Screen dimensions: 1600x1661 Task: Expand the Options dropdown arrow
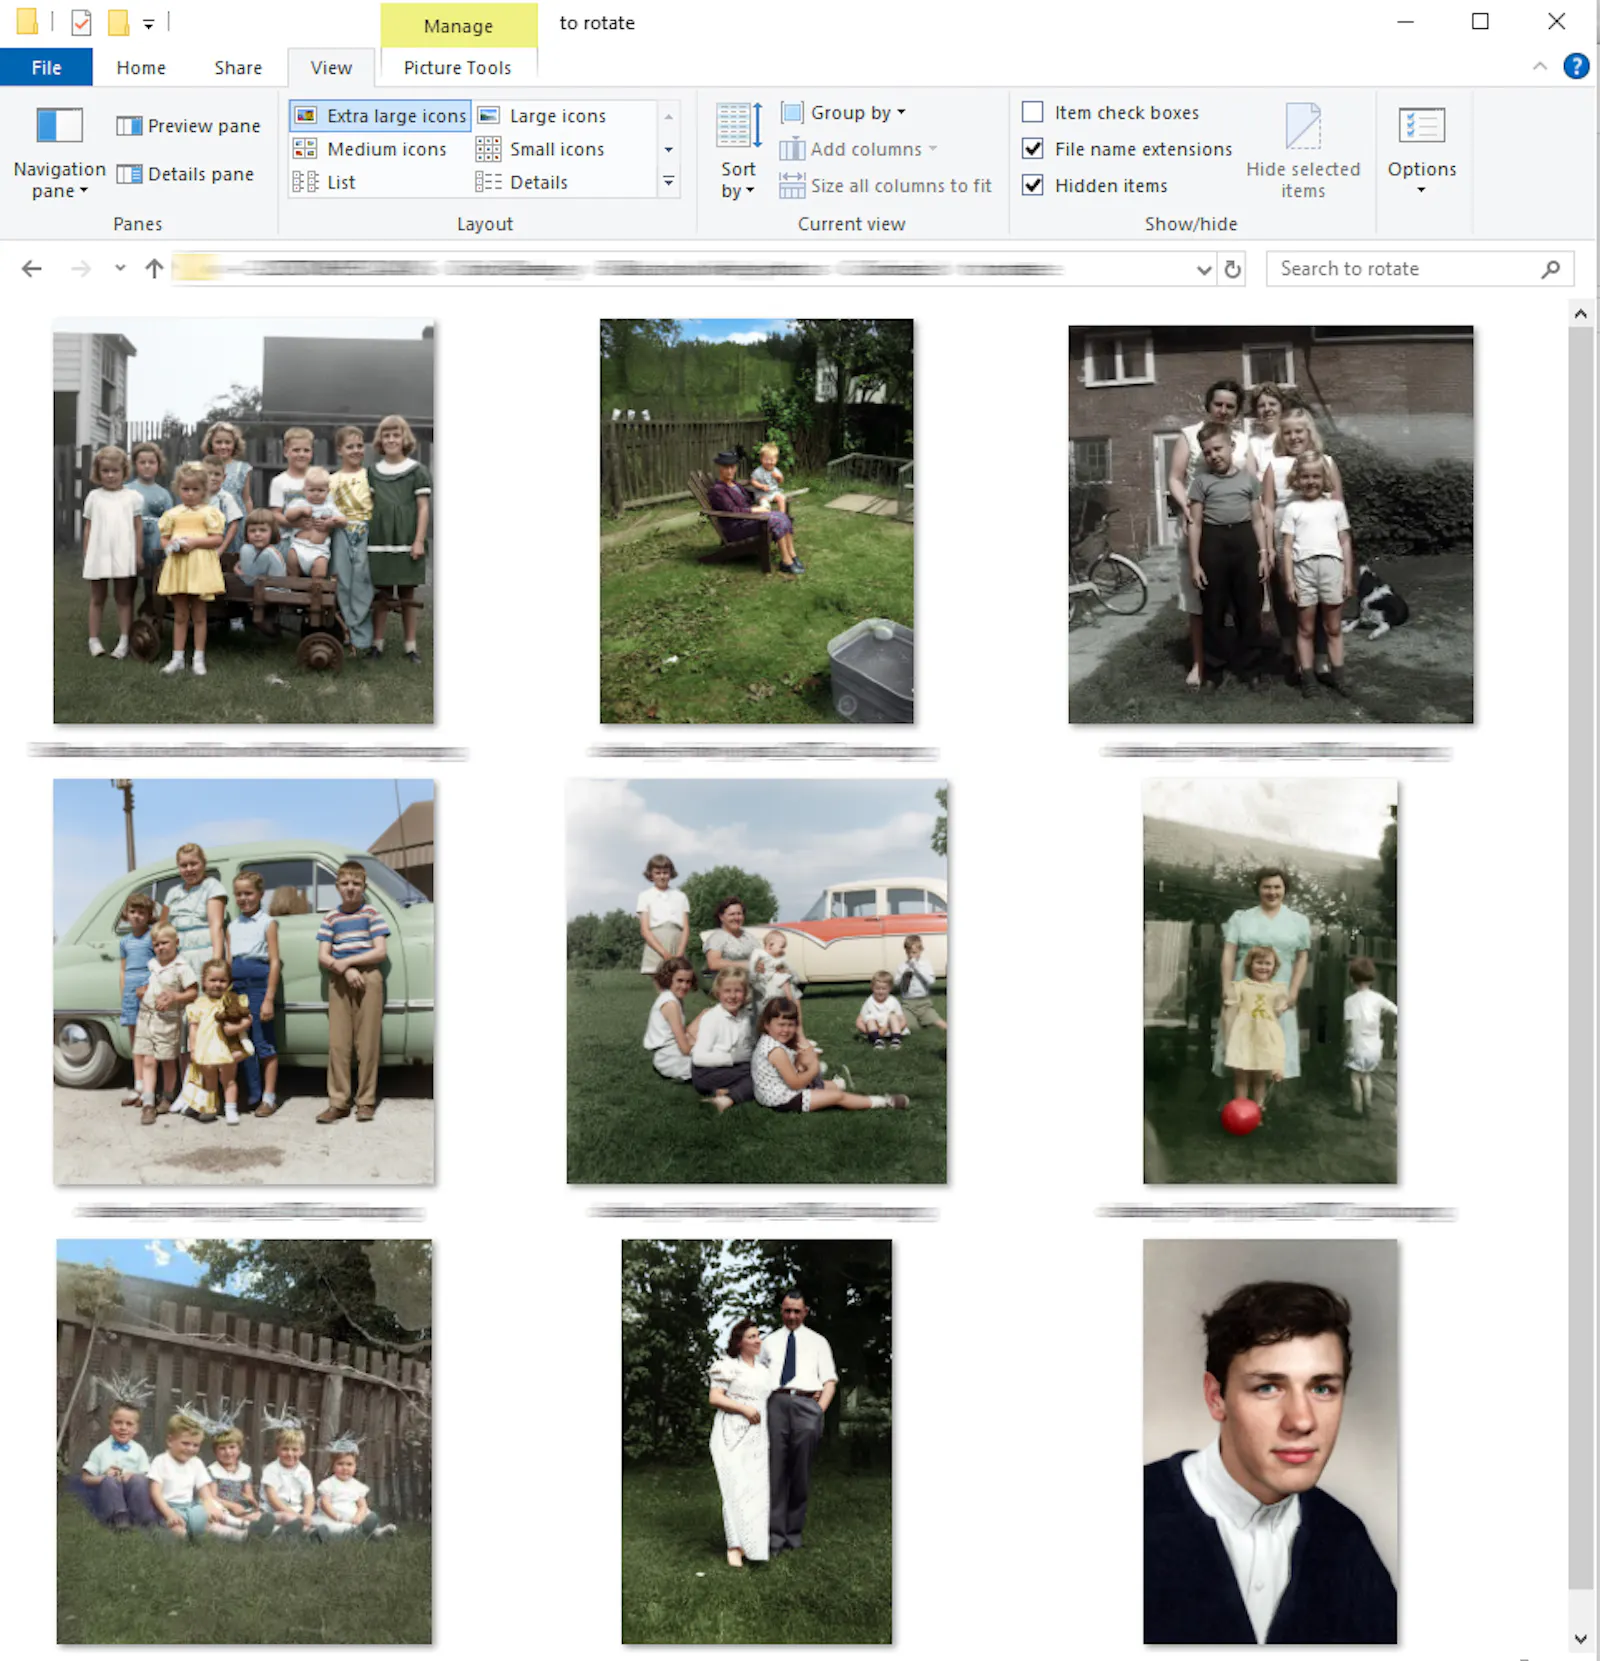point(1421,190)
